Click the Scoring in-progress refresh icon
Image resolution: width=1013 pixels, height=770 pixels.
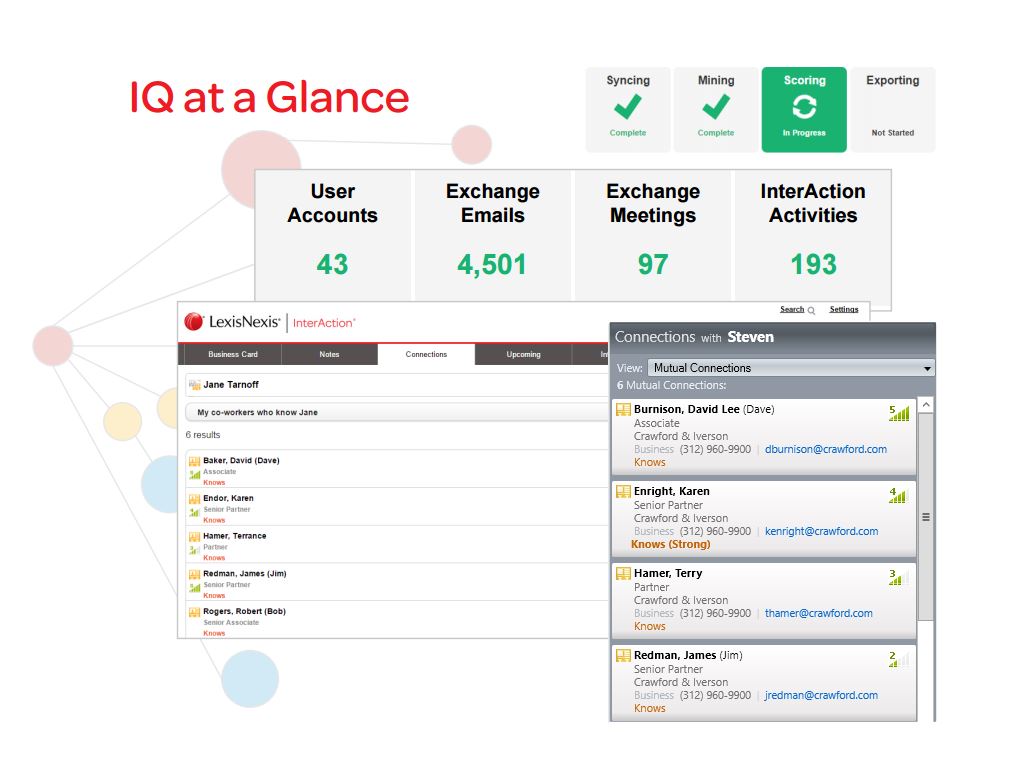pos(804,107)
